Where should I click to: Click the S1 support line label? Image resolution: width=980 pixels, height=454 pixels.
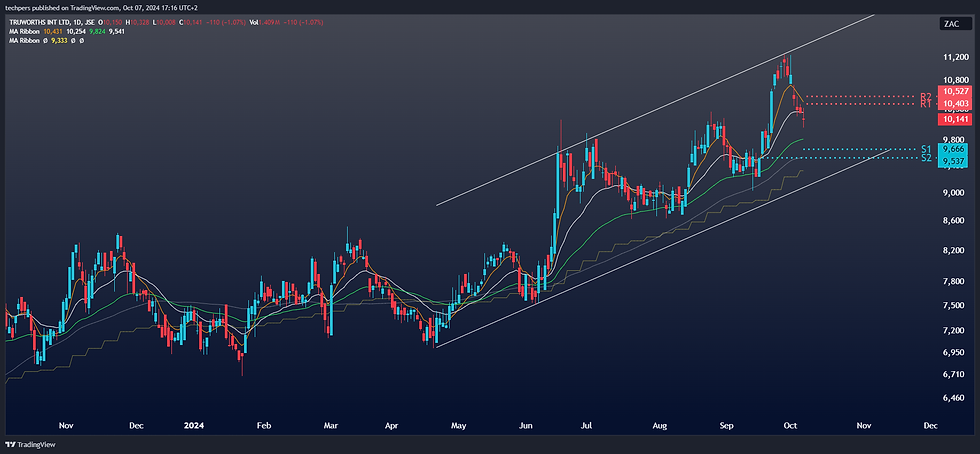(926, 149)
